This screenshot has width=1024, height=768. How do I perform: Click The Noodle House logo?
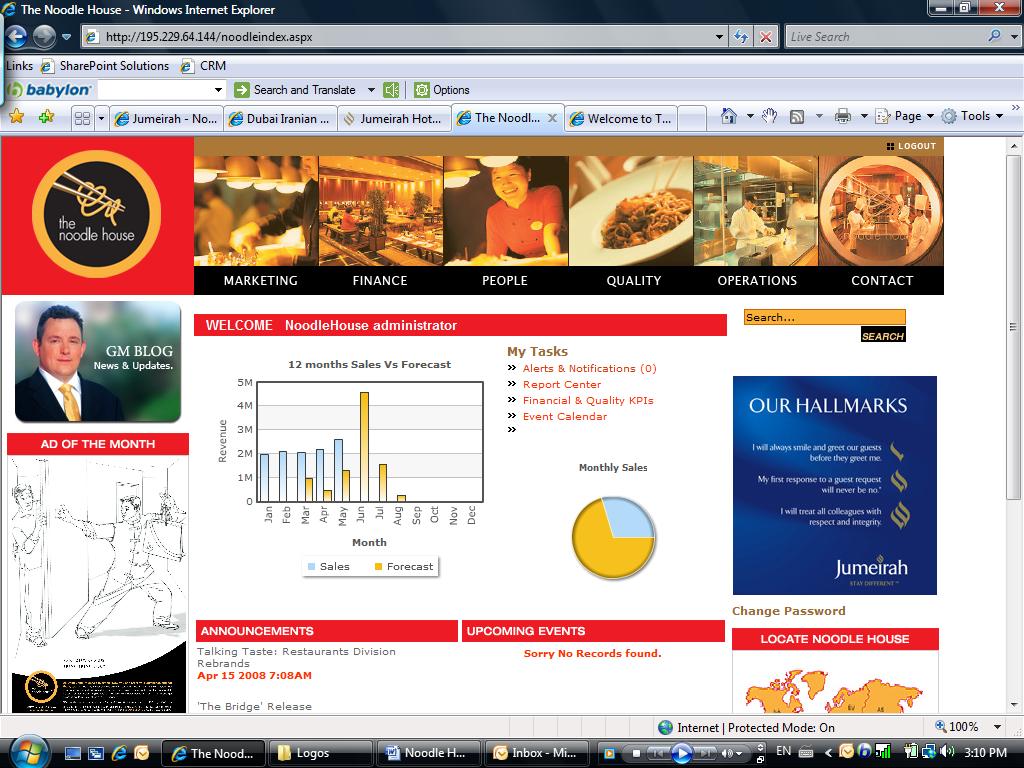tap(97, 214)
